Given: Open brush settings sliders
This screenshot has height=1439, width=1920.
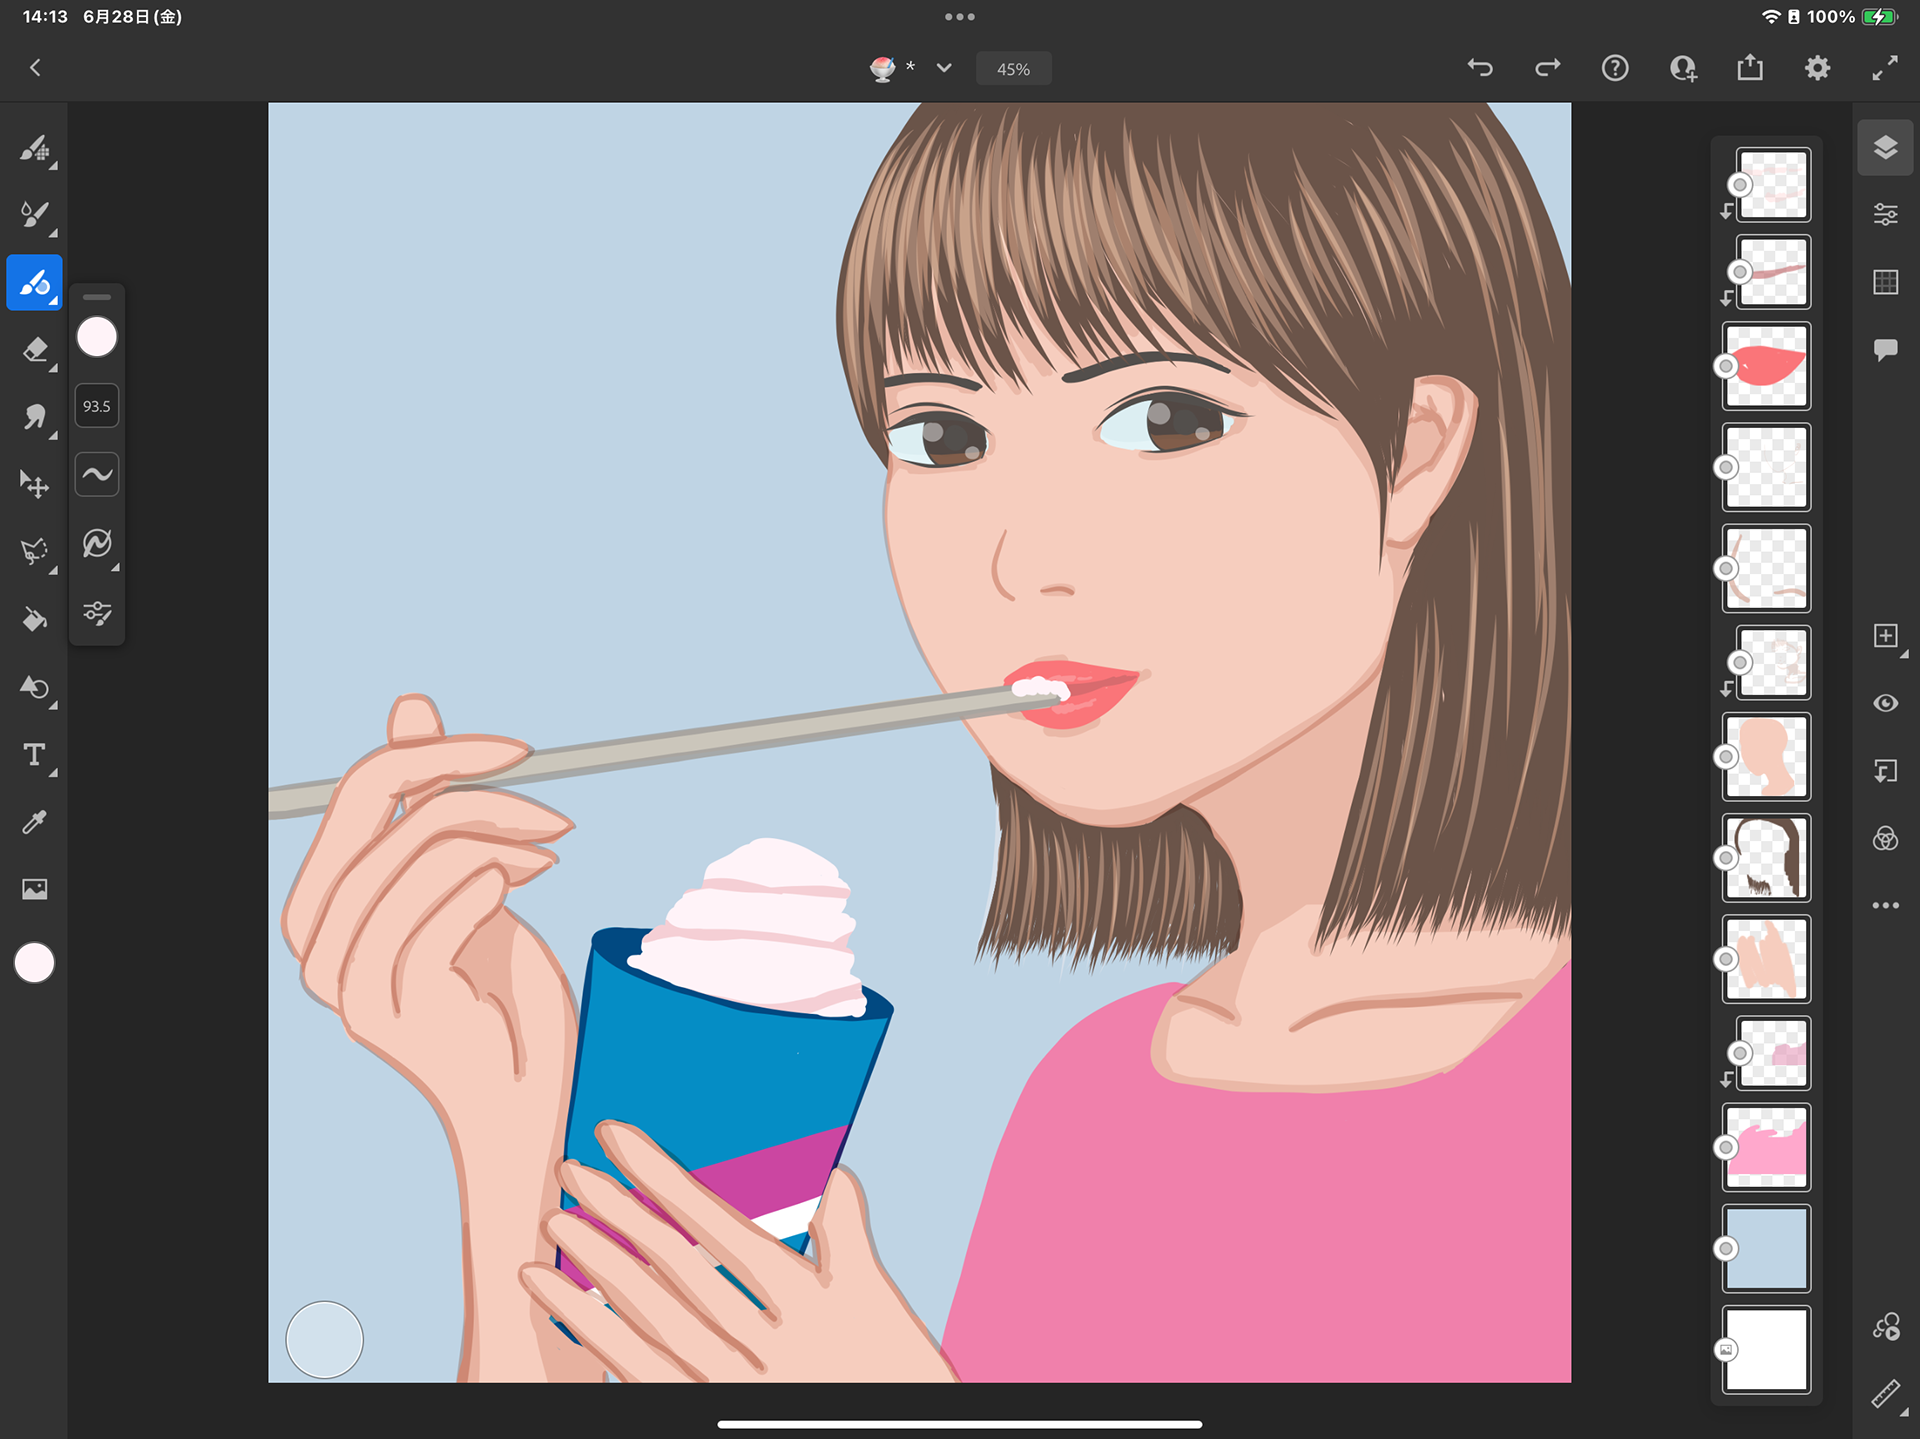Looking at the screenshot, I should click(97, 612).
